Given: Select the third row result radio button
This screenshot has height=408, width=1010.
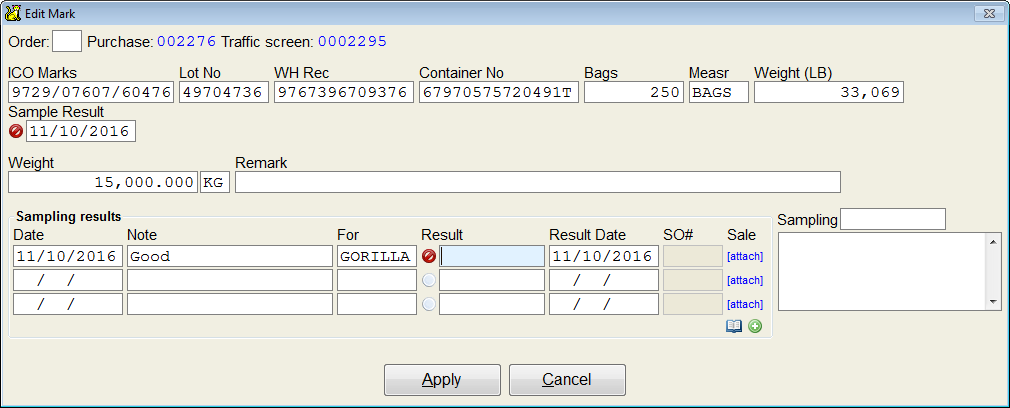Looking at the screenshot, I should pos(428,304).
